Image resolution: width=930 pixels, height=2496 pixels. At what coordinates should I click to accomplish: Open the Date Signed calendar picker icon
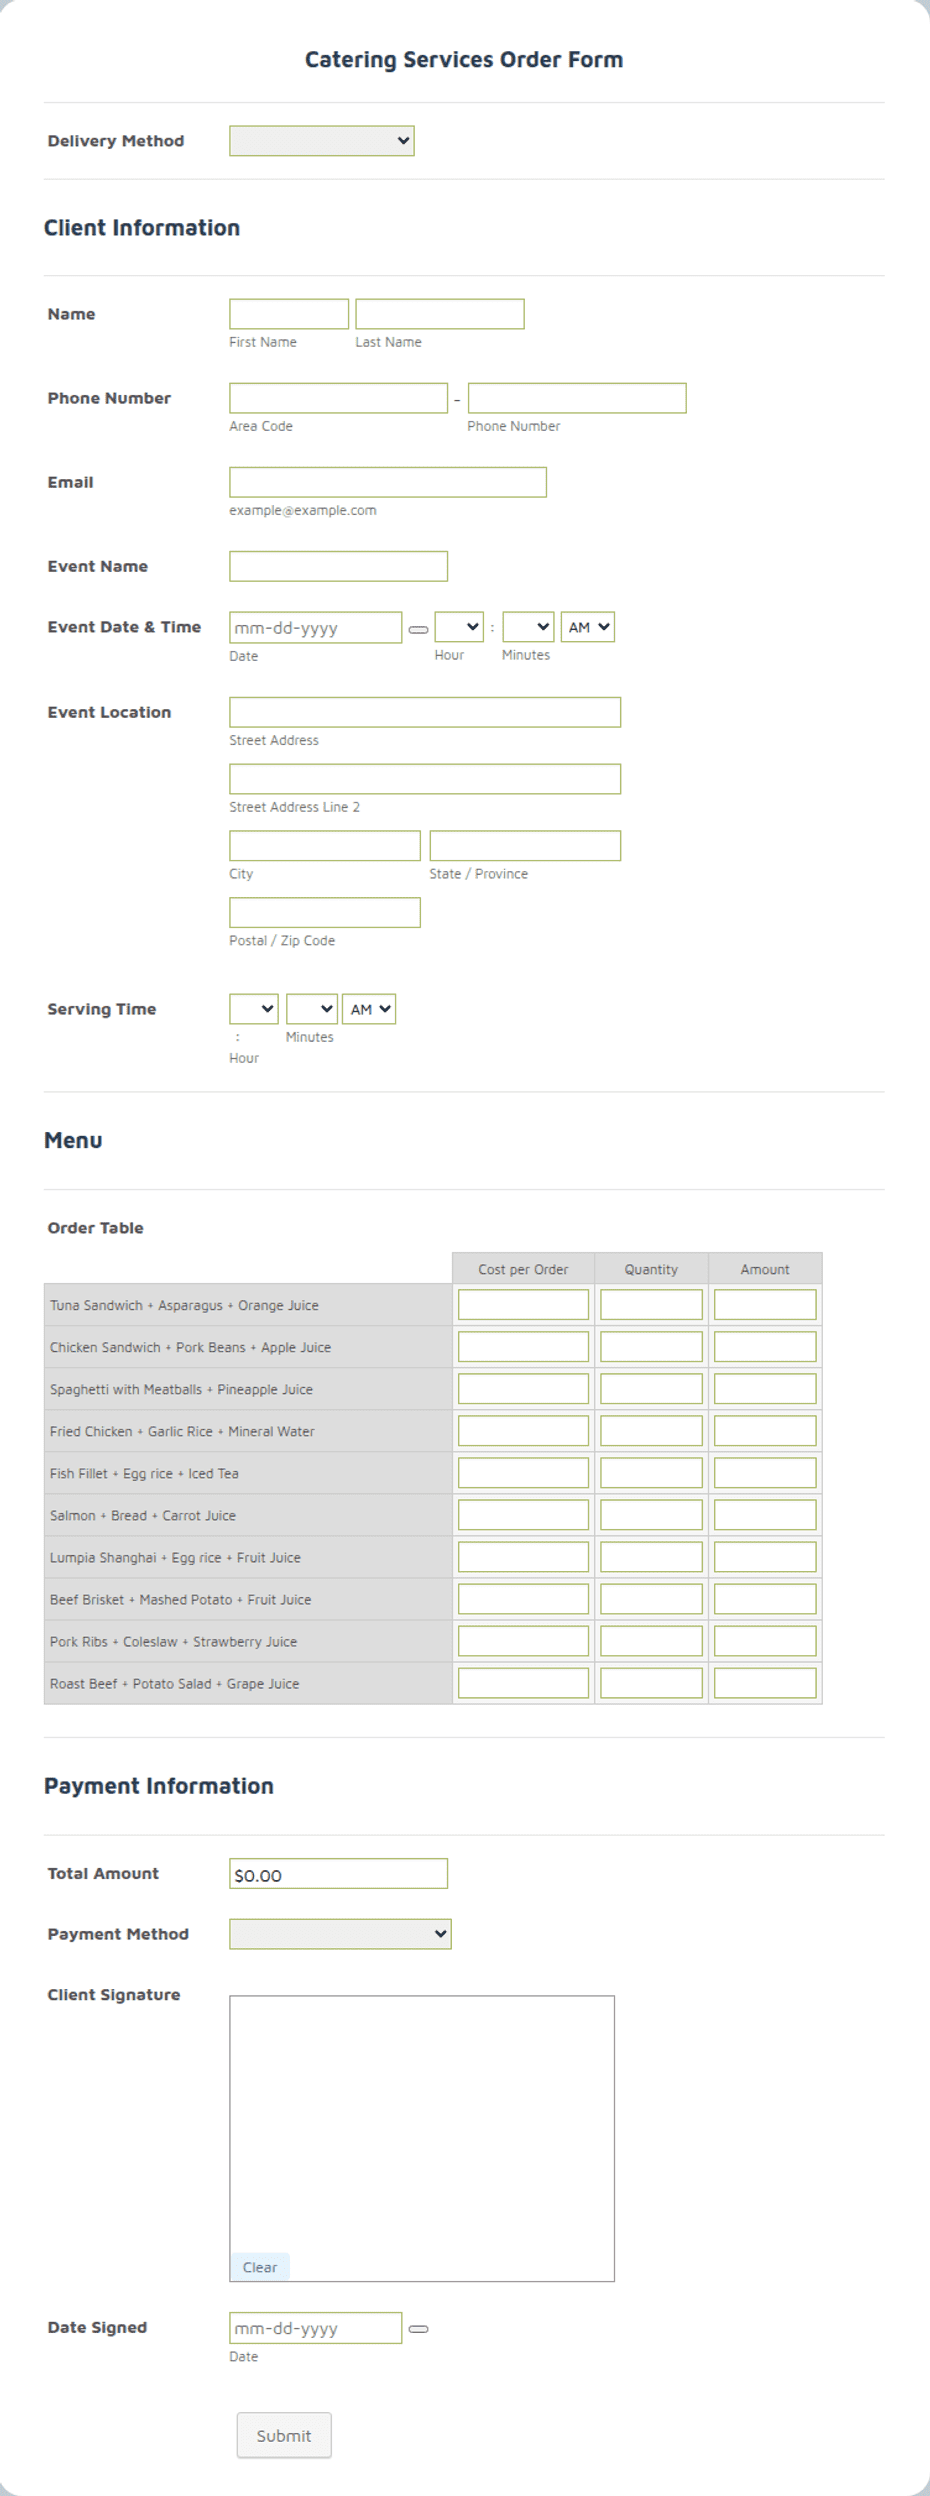[419, 2329]
